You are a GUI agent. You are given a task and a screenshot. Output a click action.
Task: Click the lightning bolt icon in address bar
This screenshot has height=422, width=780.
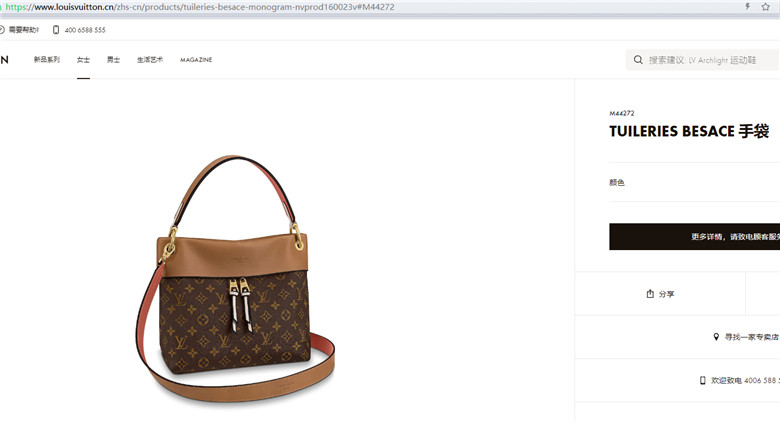(747, 6)
